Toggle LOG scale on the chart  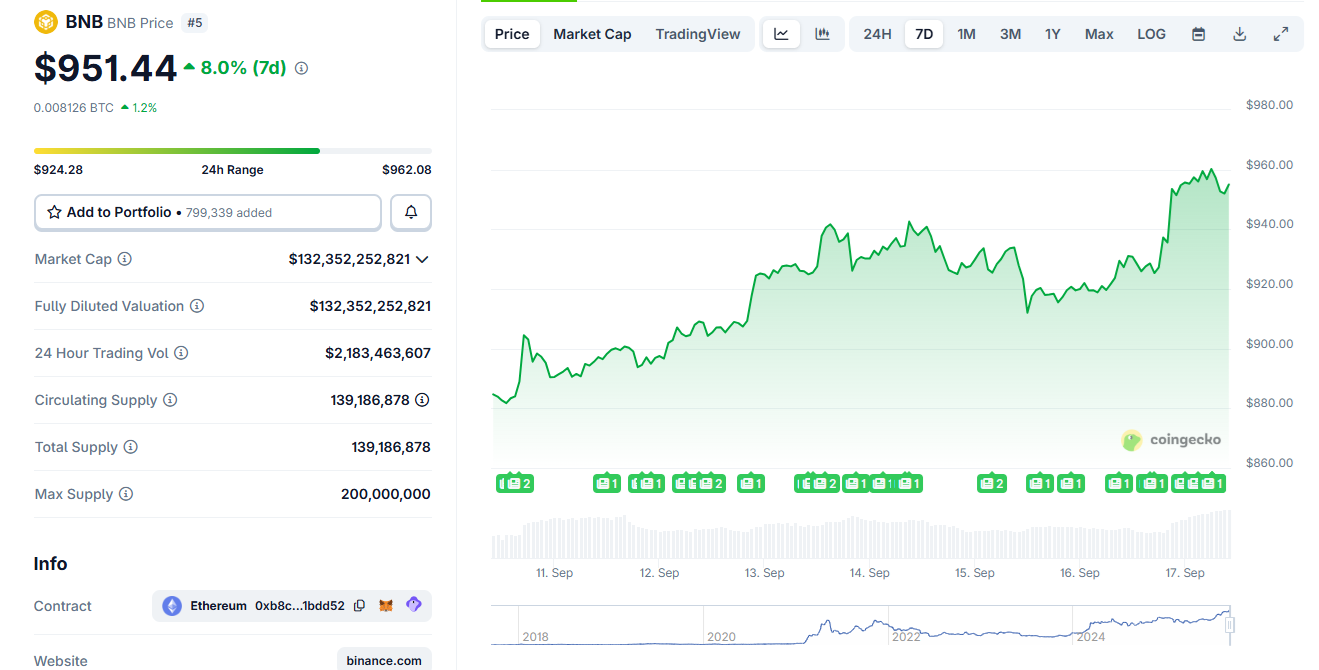click(x=1151, y=34)
